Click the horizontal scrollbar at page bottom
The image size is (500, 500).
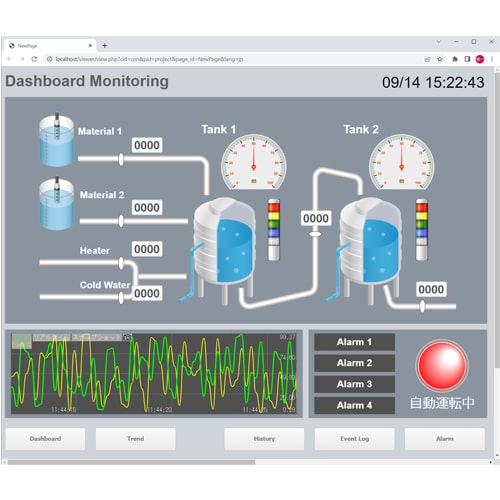pos(131,462)
